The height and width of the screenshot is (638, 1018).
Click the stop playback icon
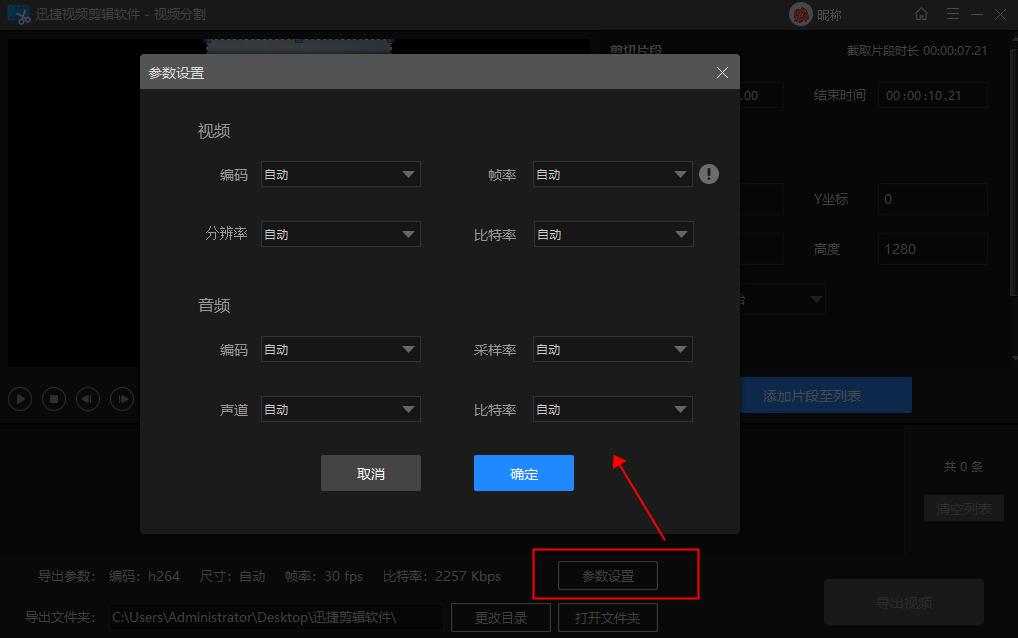pos(53,398)
